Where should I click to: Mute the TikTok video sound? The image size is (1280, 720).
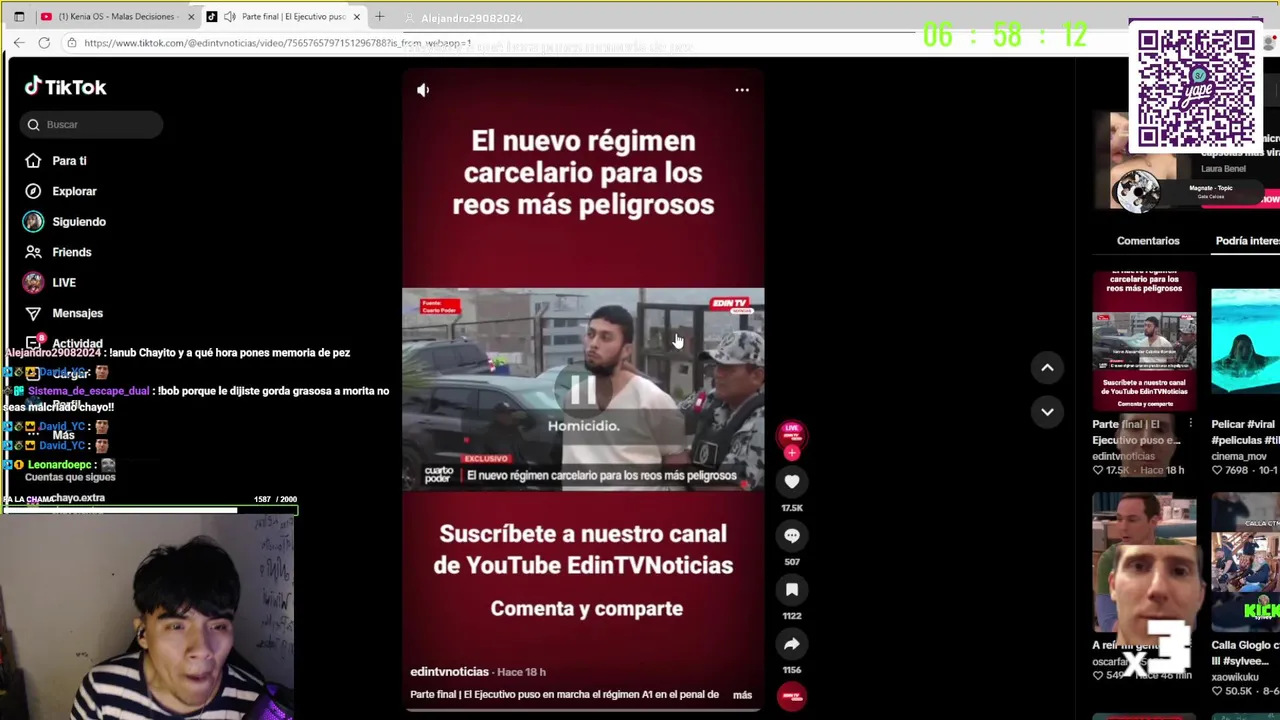(423, 90)
